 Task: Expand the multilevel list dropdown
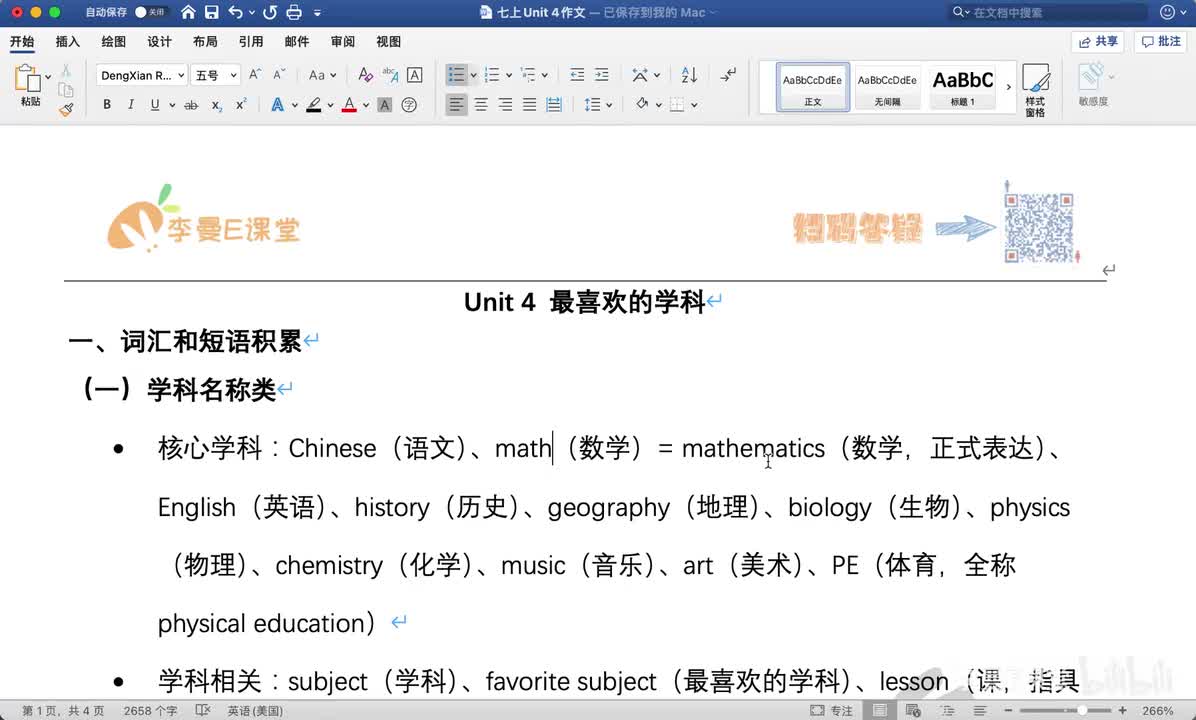tap(545, 75)
